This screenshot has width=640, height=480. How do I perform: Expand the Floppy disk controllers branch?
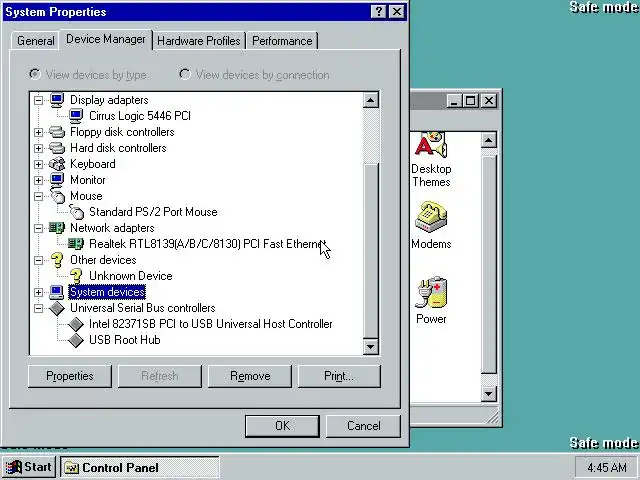point(38,132)
